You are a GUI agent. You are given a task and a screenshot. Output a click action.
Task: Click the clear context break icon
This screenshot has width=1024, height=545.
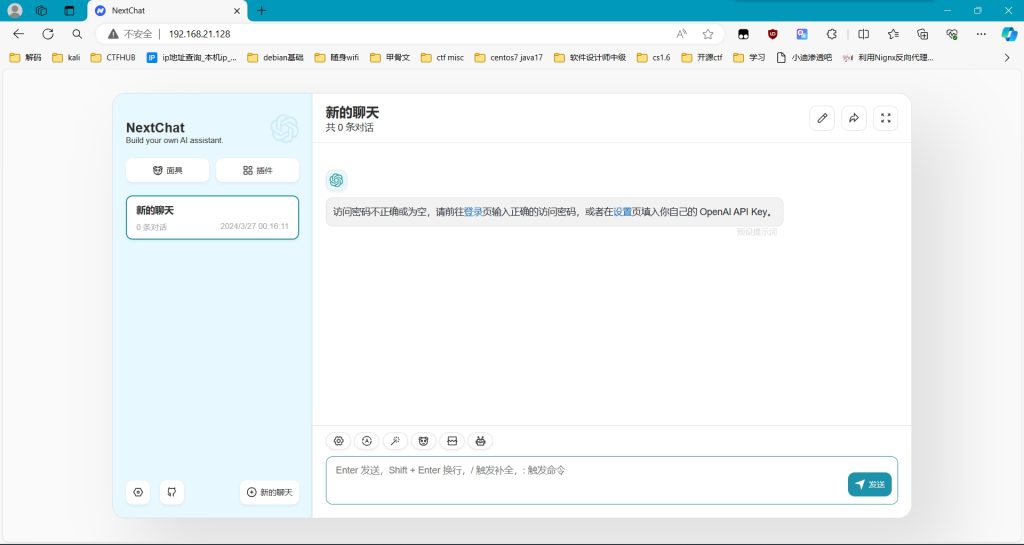pos(452,441)
